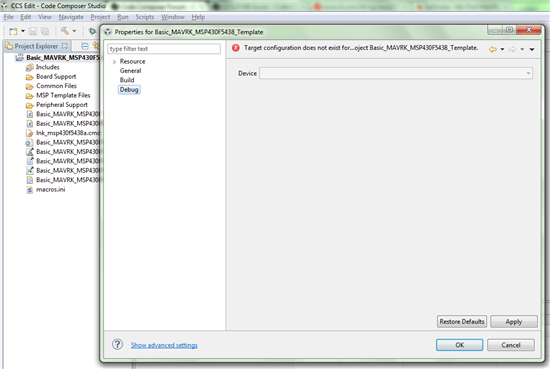Select the General properties page
Viewport: 550px width, 369px height.
130,71
